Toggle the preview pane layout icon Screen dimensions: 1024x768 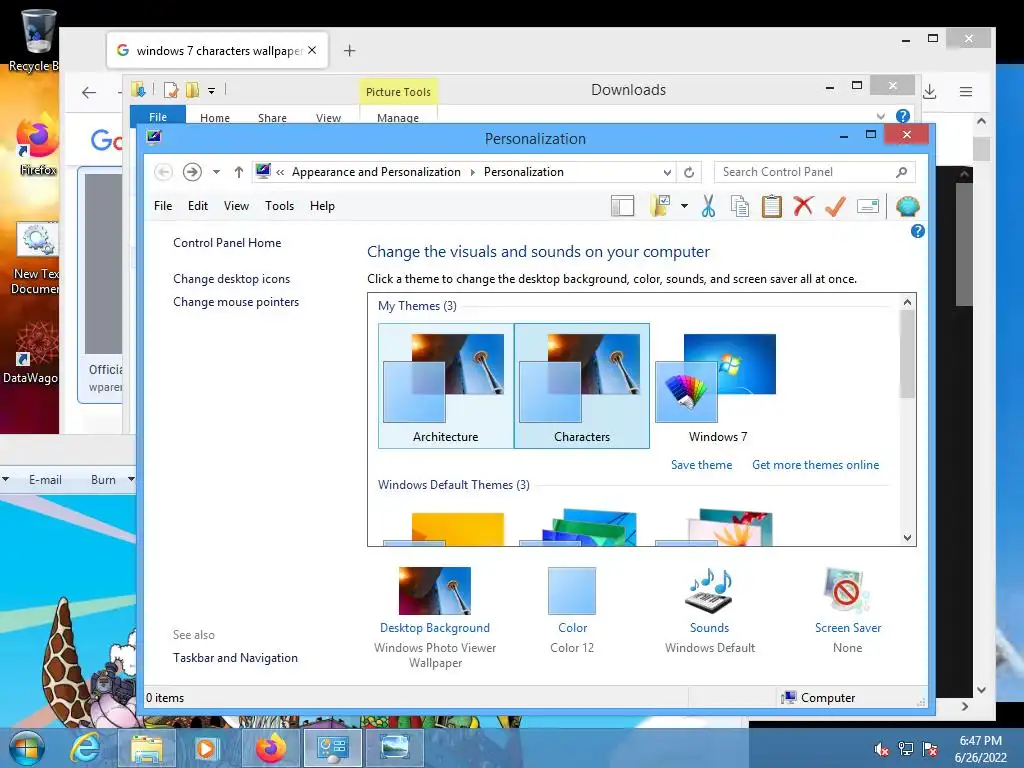pos(622,206)
